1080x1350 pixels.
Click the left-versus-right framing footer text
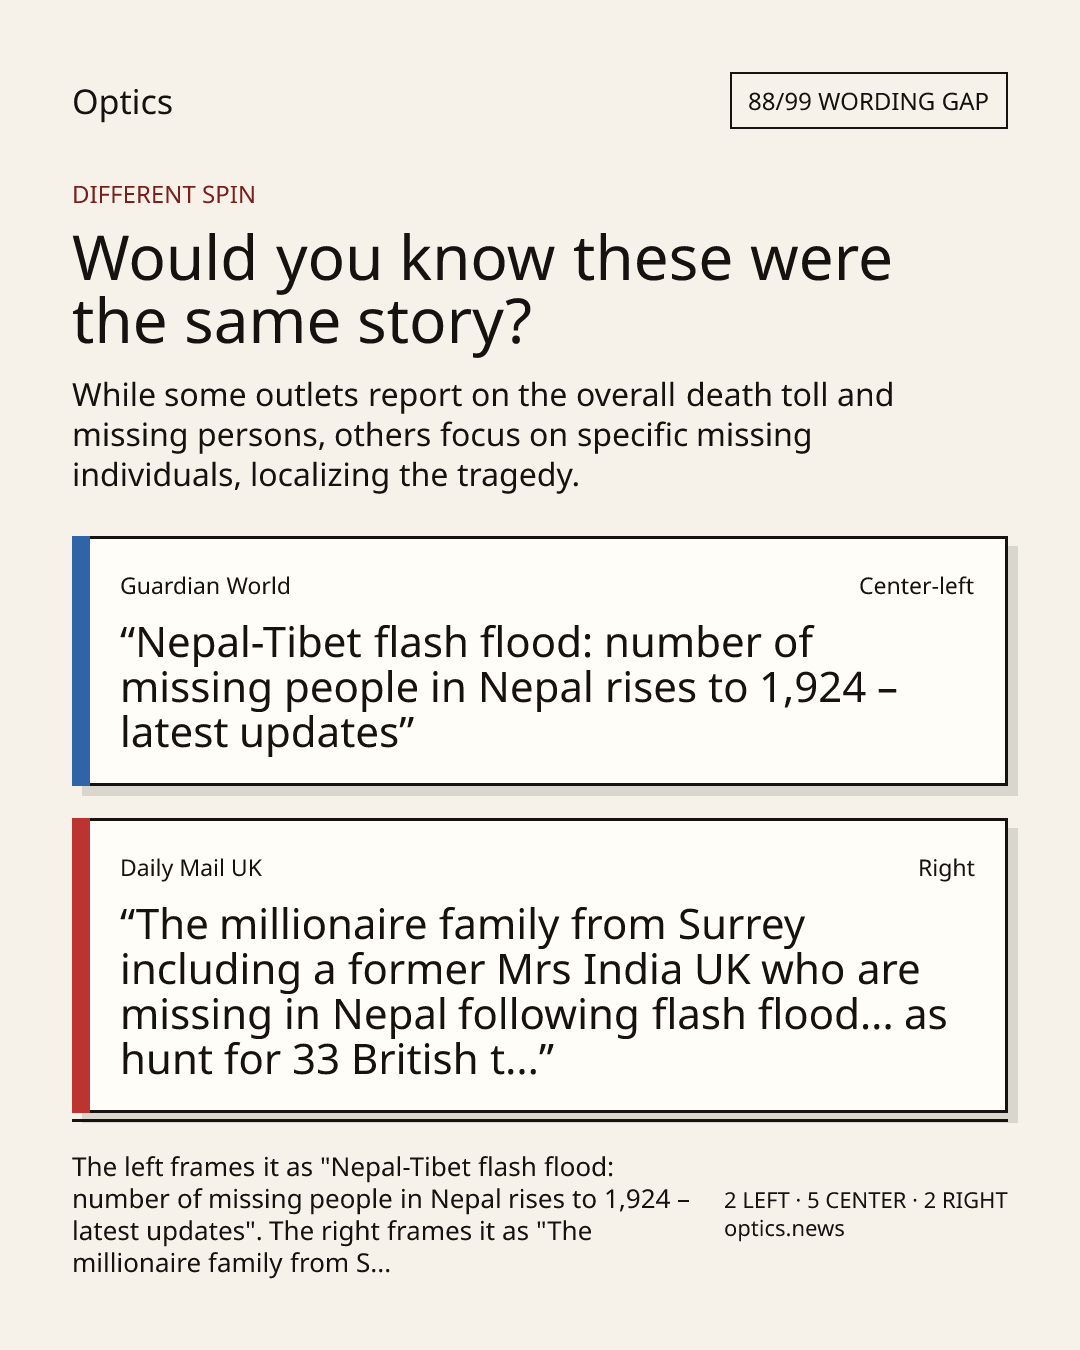(x=381, y=1215)
